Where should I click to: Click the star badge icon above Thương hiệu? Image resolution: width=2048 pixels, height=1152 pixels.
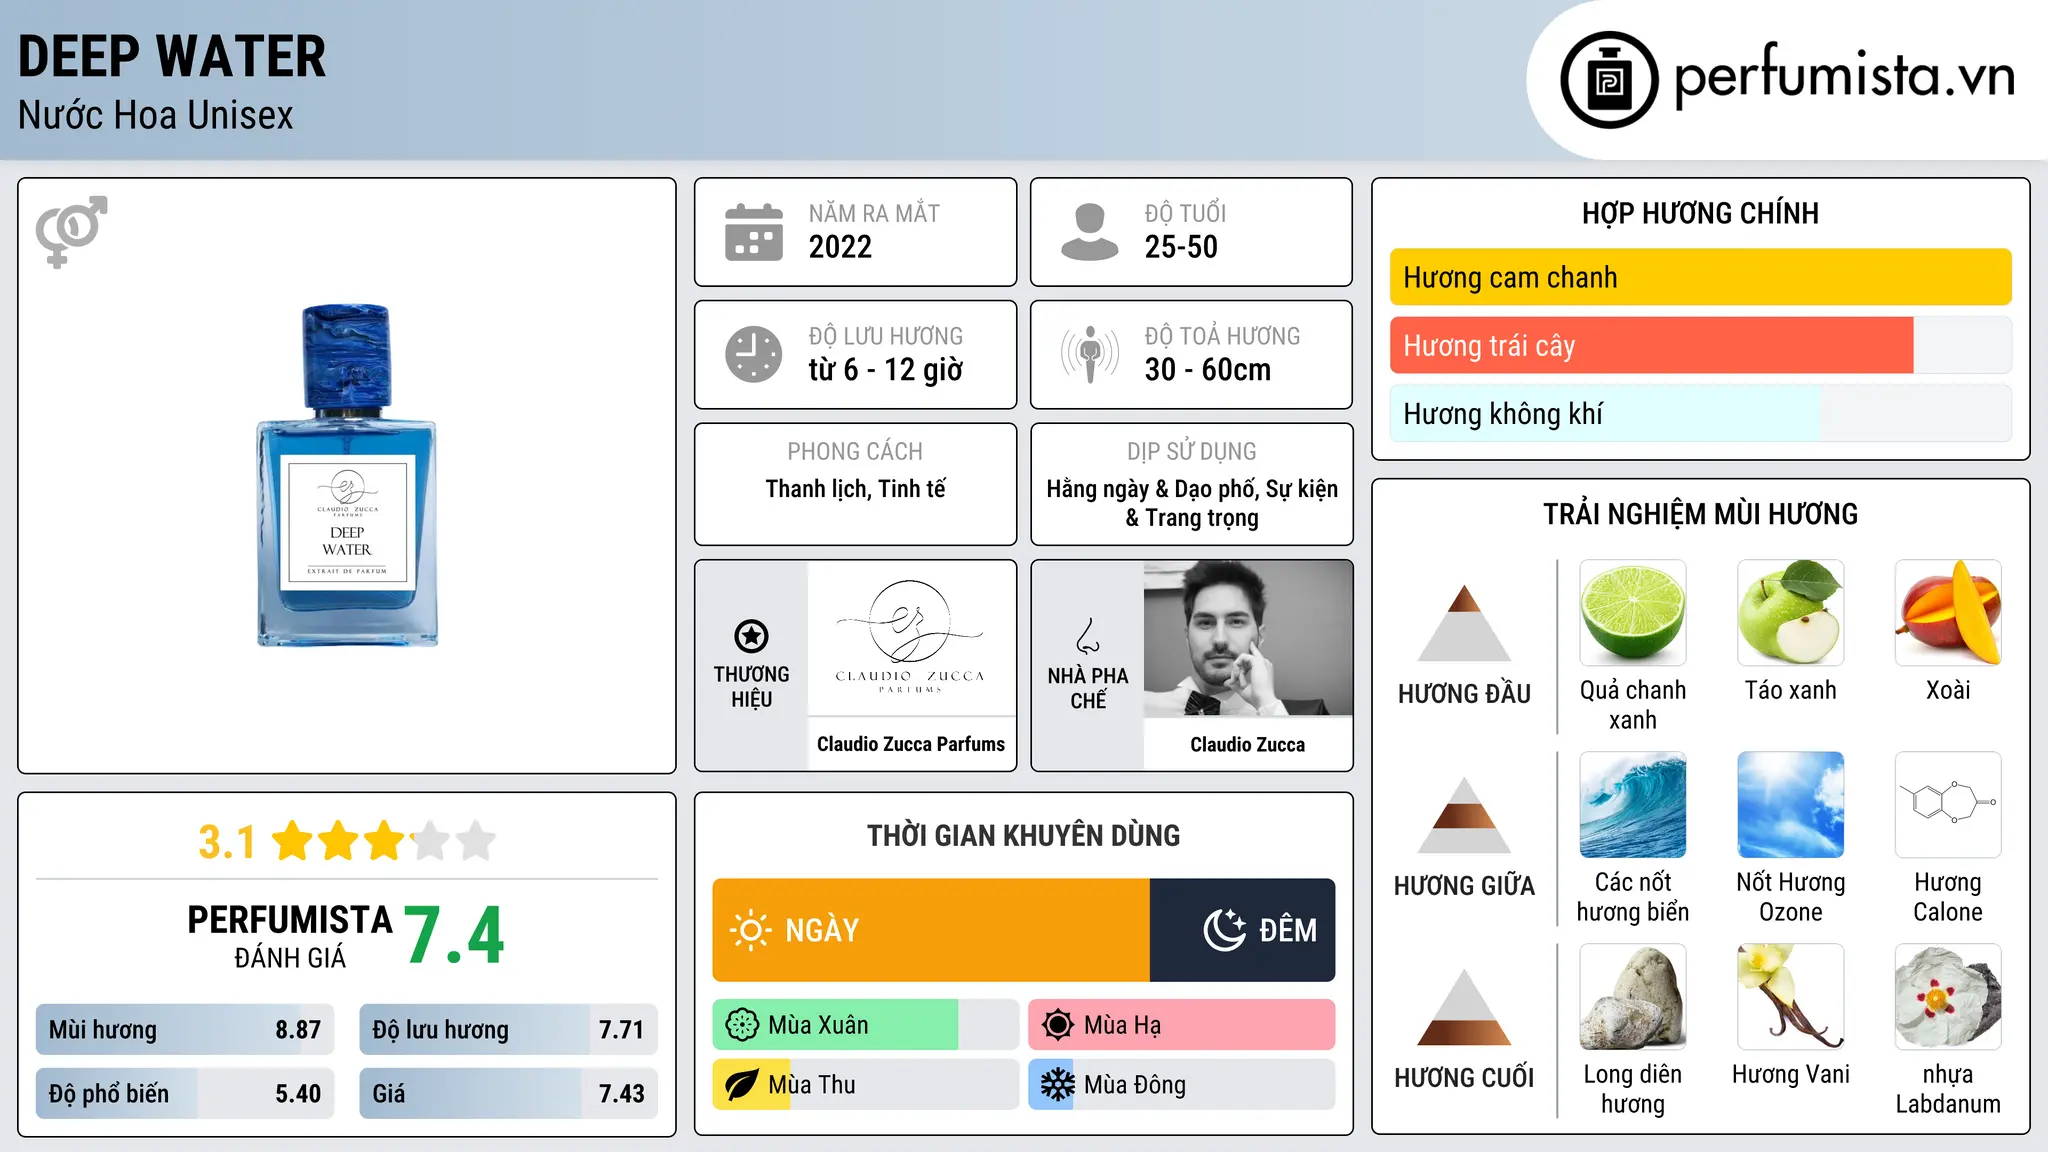click(751, 636)
